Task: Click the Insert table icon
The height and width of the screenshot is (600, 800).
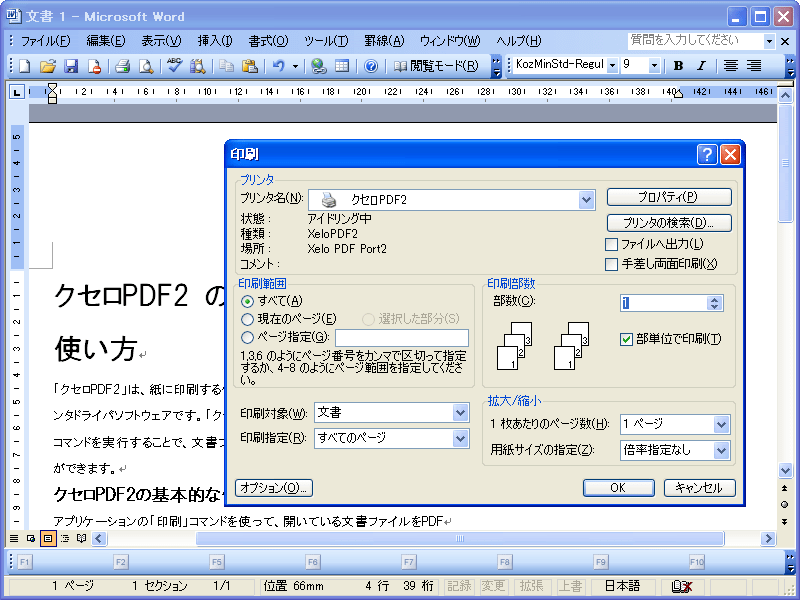Action: (342, 66)
